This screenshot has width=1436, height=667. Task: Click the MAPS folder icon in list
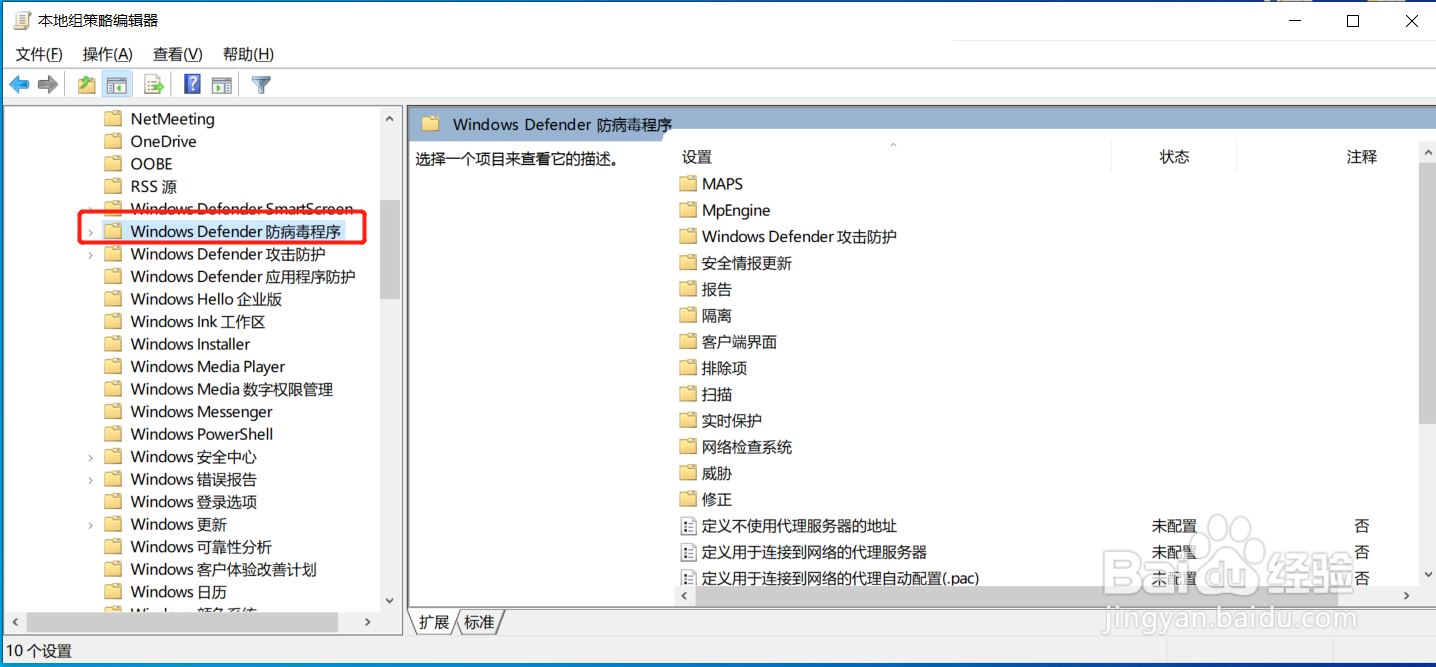688,184
